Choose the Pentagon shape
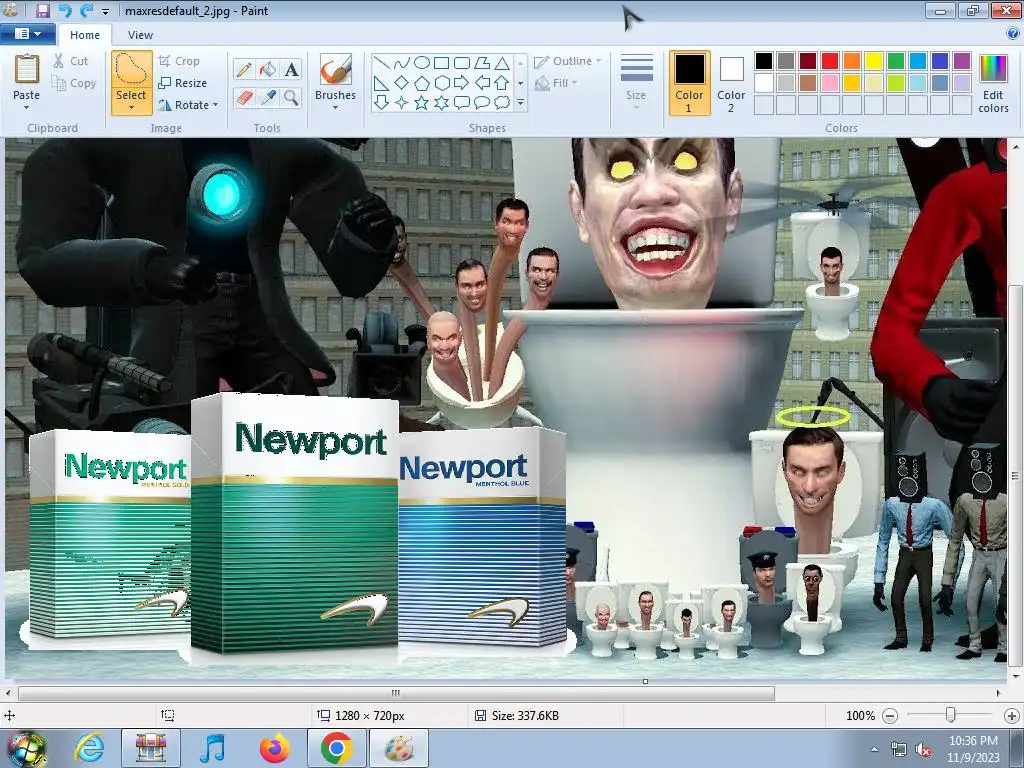1024x768 pixels. coord(422,83)
